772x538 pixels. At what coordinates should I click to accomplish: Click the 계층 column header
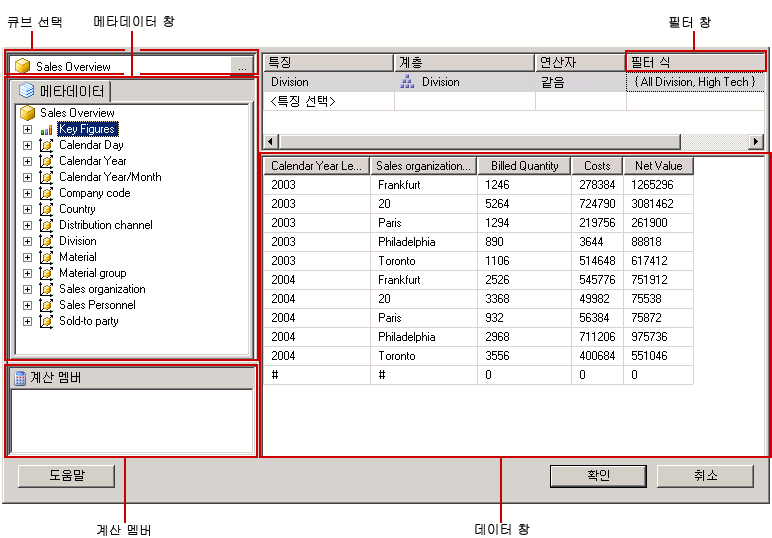464,63
